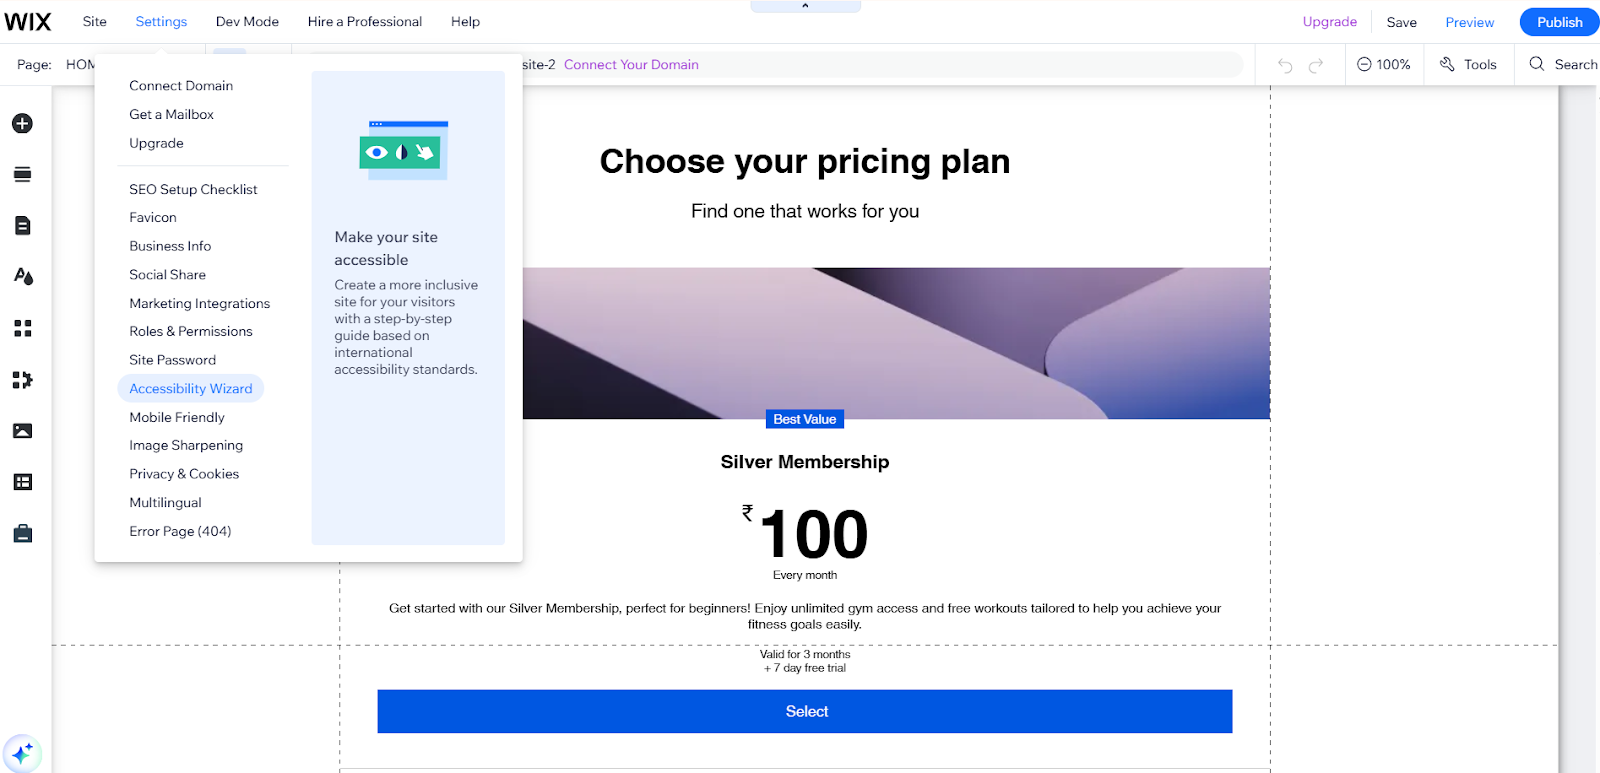Viewport: 1600px width, 773px height.
Task: Click the Undo arrow
Action: pyautogui.click(x=1285, y=65)
